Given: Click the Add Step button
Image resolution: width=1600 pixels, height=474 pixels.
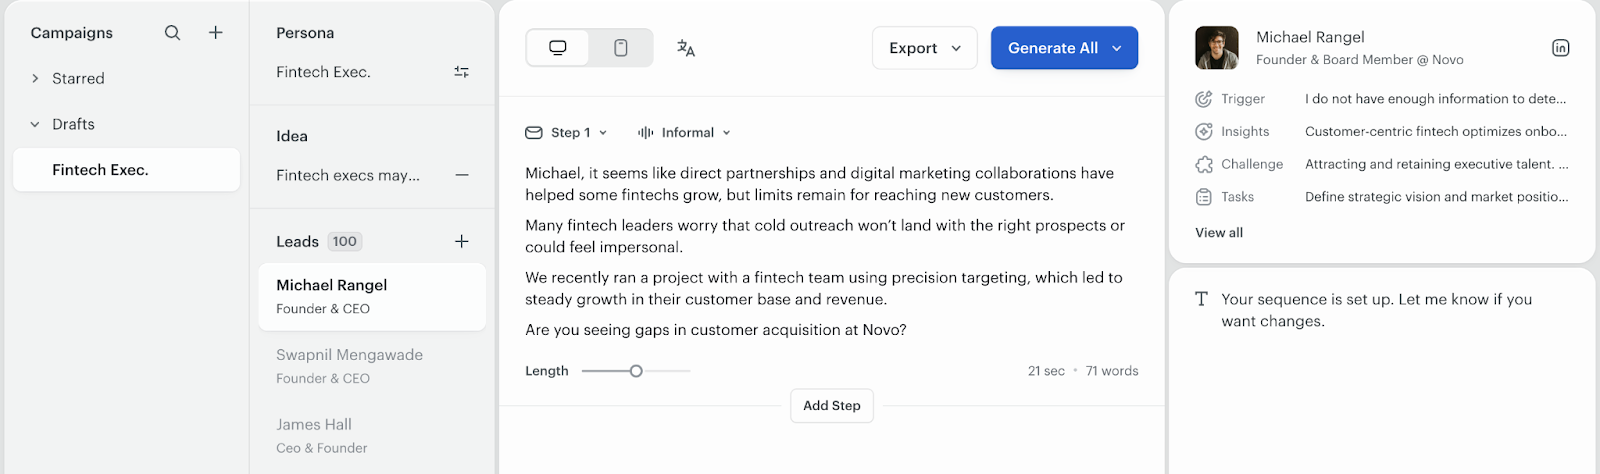Looking at the screenshot, I should point(832,406).
